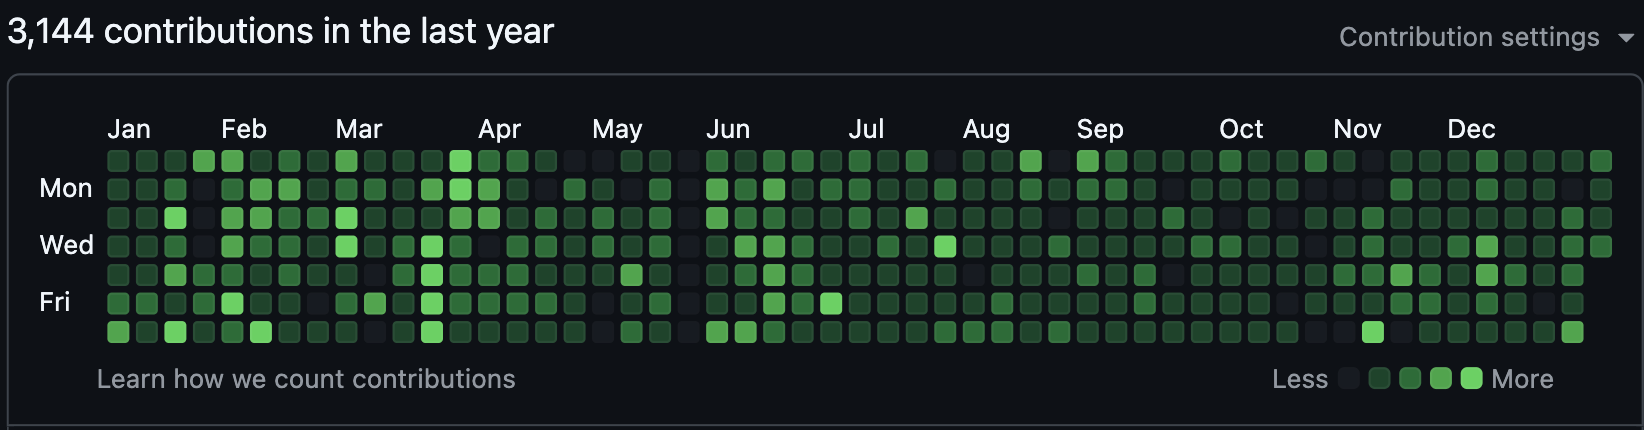Click the second legend square after Less
The image size is (1644, 430).
(x=1380, y=378)
